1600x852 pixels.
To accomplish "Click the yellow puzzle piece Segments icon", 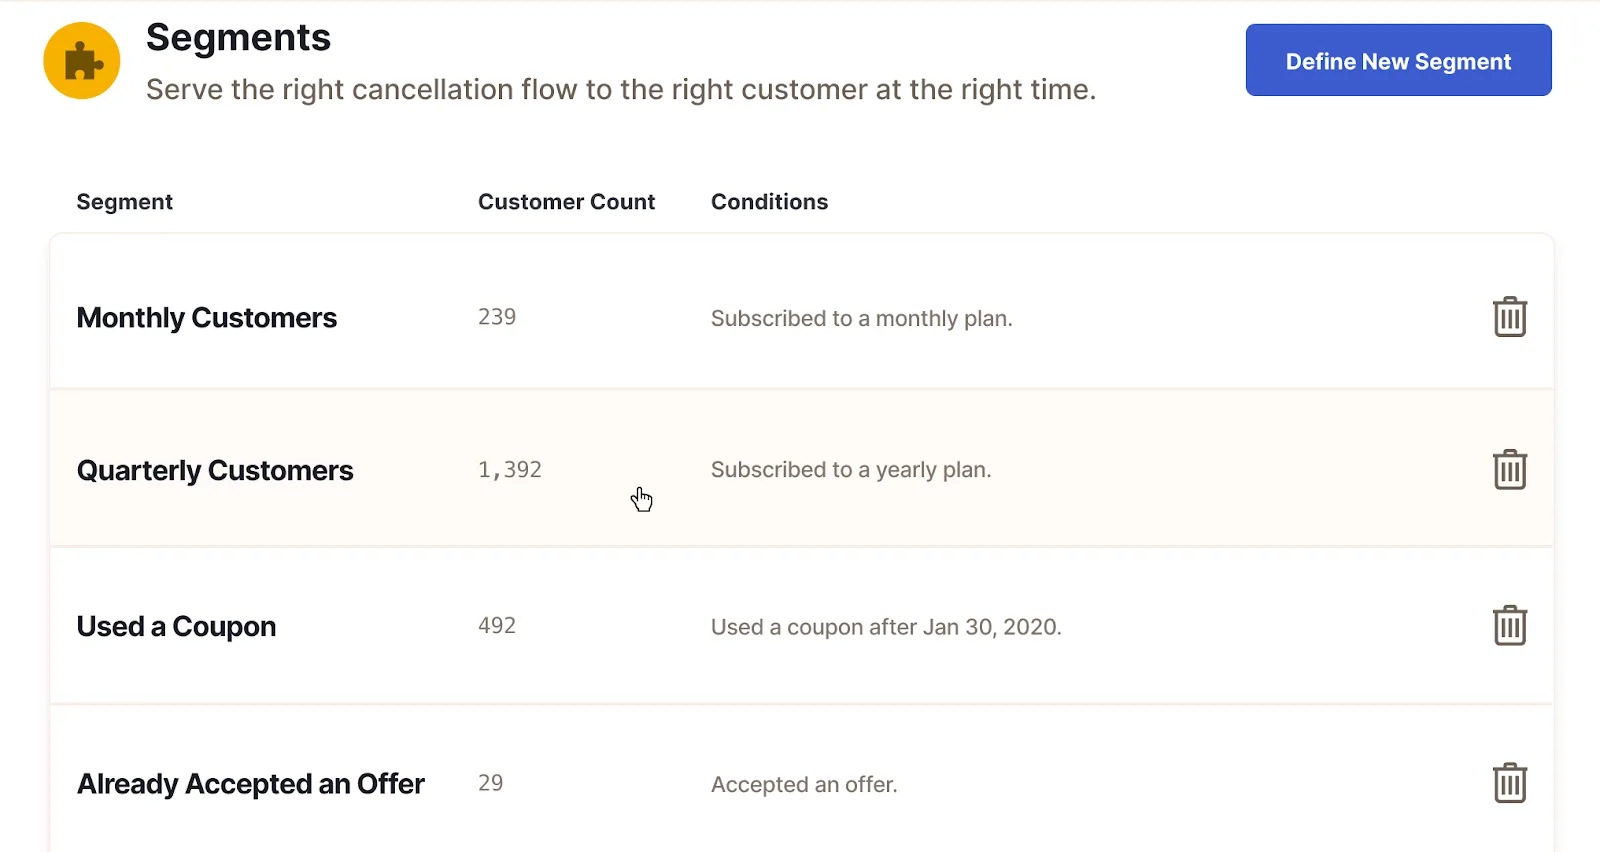I will (82, 61).
